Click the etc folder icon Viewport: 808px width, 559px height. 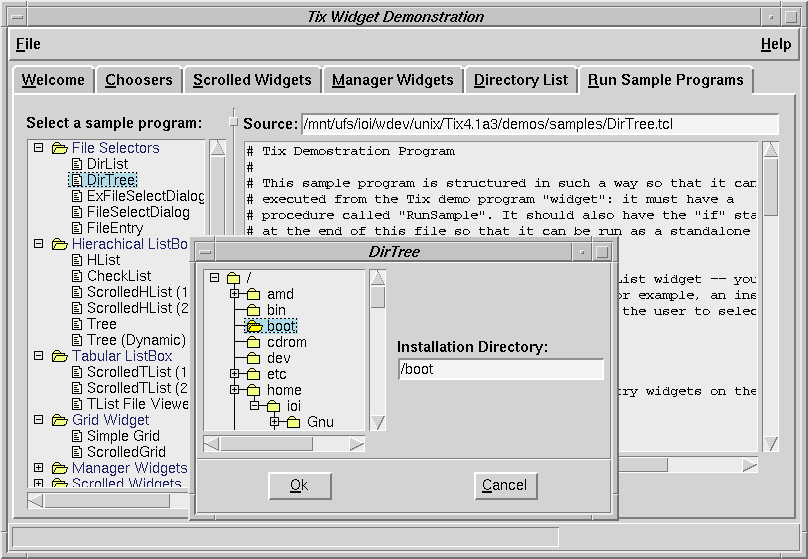click(254, 374)
